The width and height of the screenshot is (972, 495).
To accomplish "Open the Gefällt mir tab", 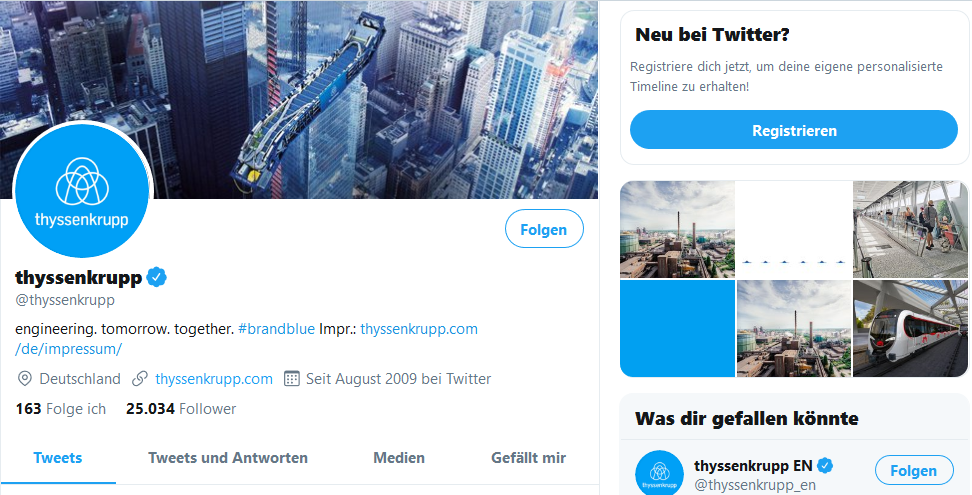I will click(528, 458).
